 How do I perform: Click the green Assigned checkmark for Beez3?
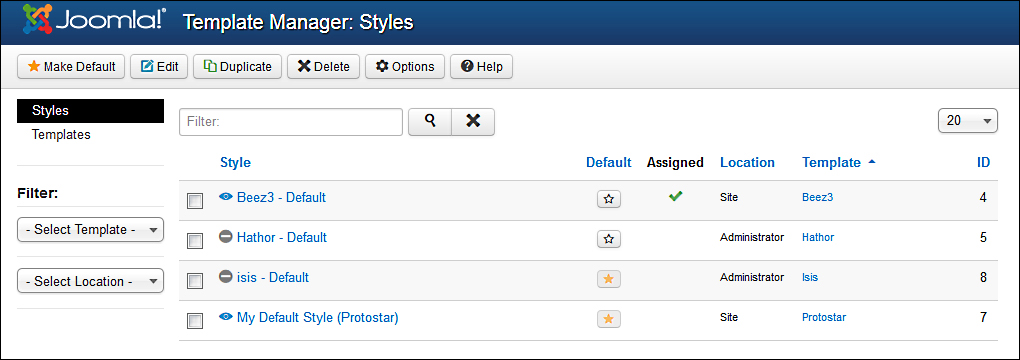click(x=675, y=196)
